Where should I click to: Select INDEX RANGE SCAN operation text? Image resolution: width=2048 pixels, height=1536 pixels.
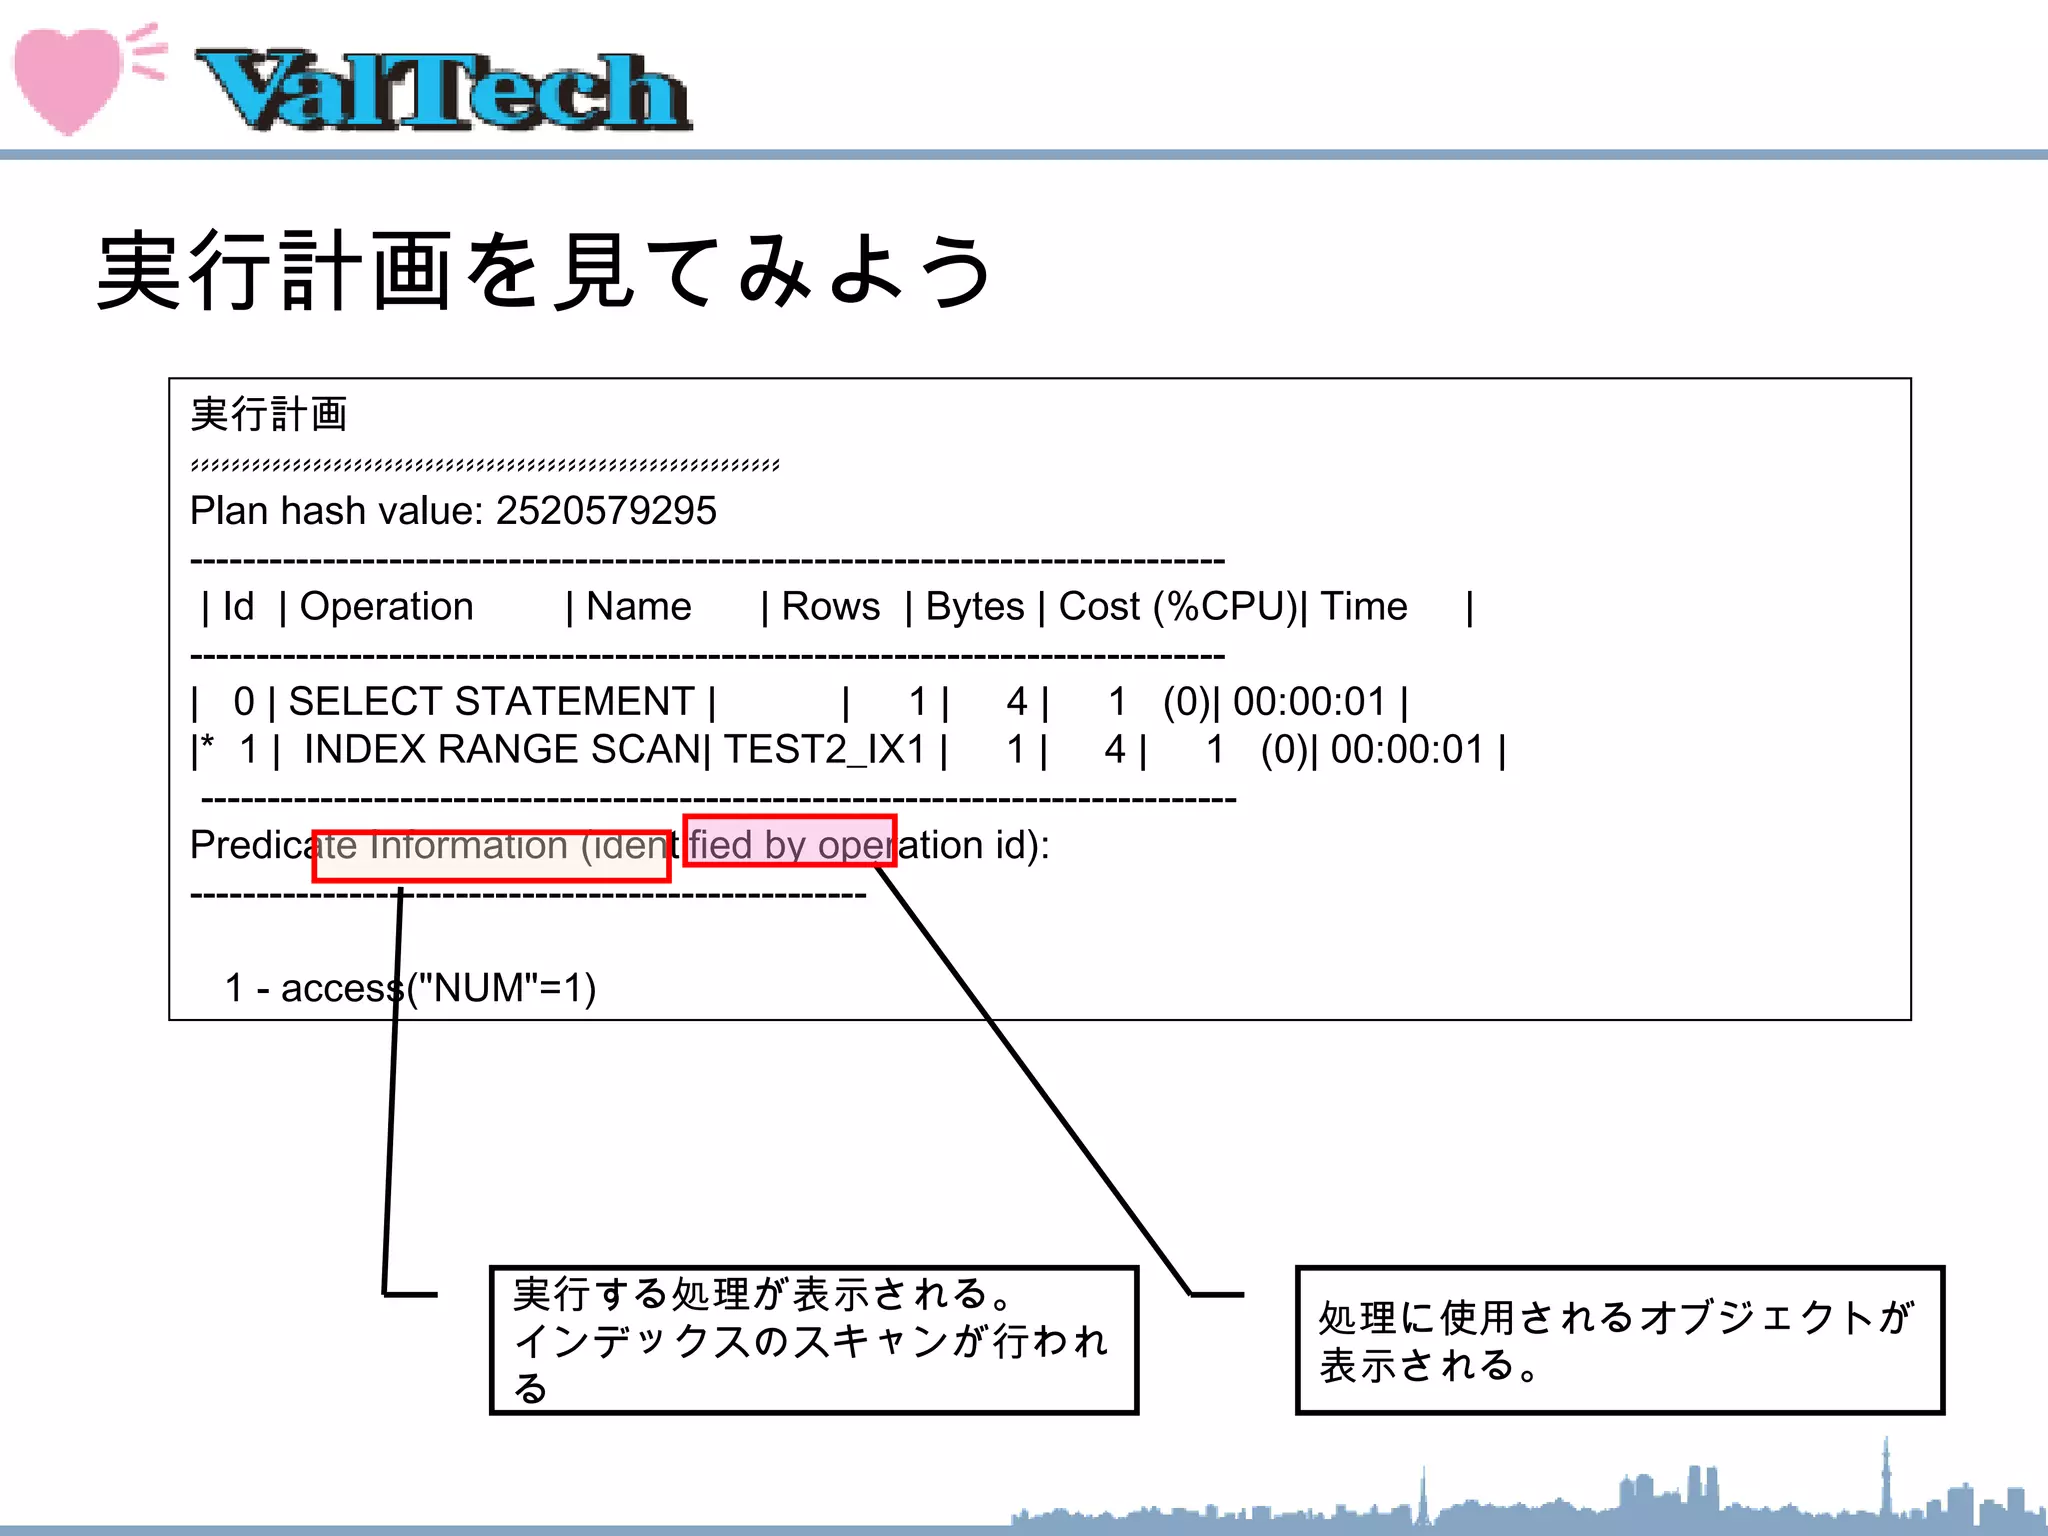pos(501,750)
